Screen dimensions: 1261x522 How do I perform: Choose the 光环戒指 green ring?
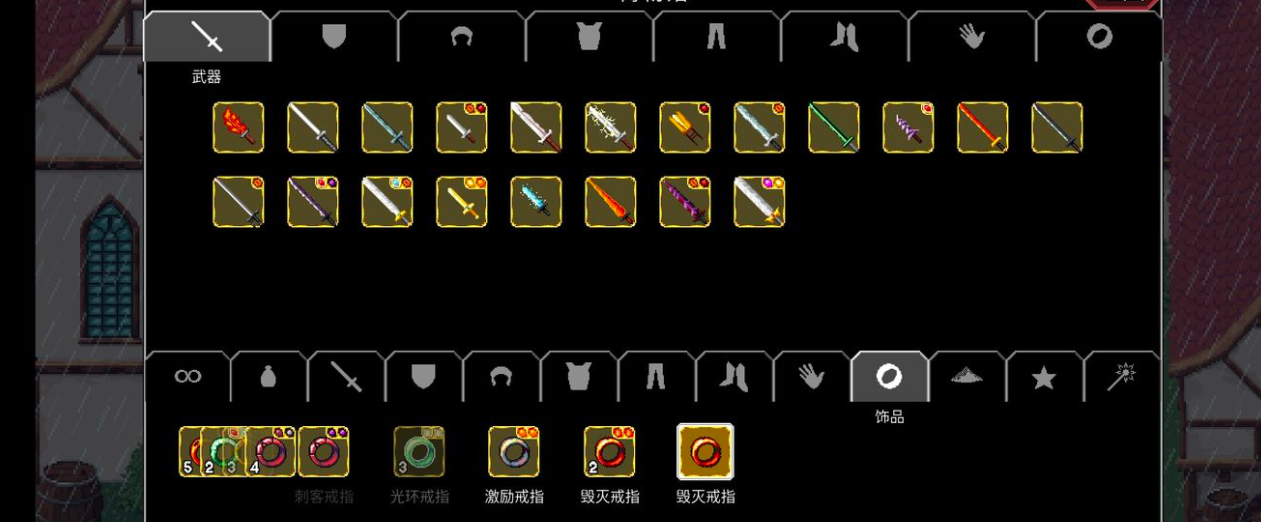tap(419, 452)
